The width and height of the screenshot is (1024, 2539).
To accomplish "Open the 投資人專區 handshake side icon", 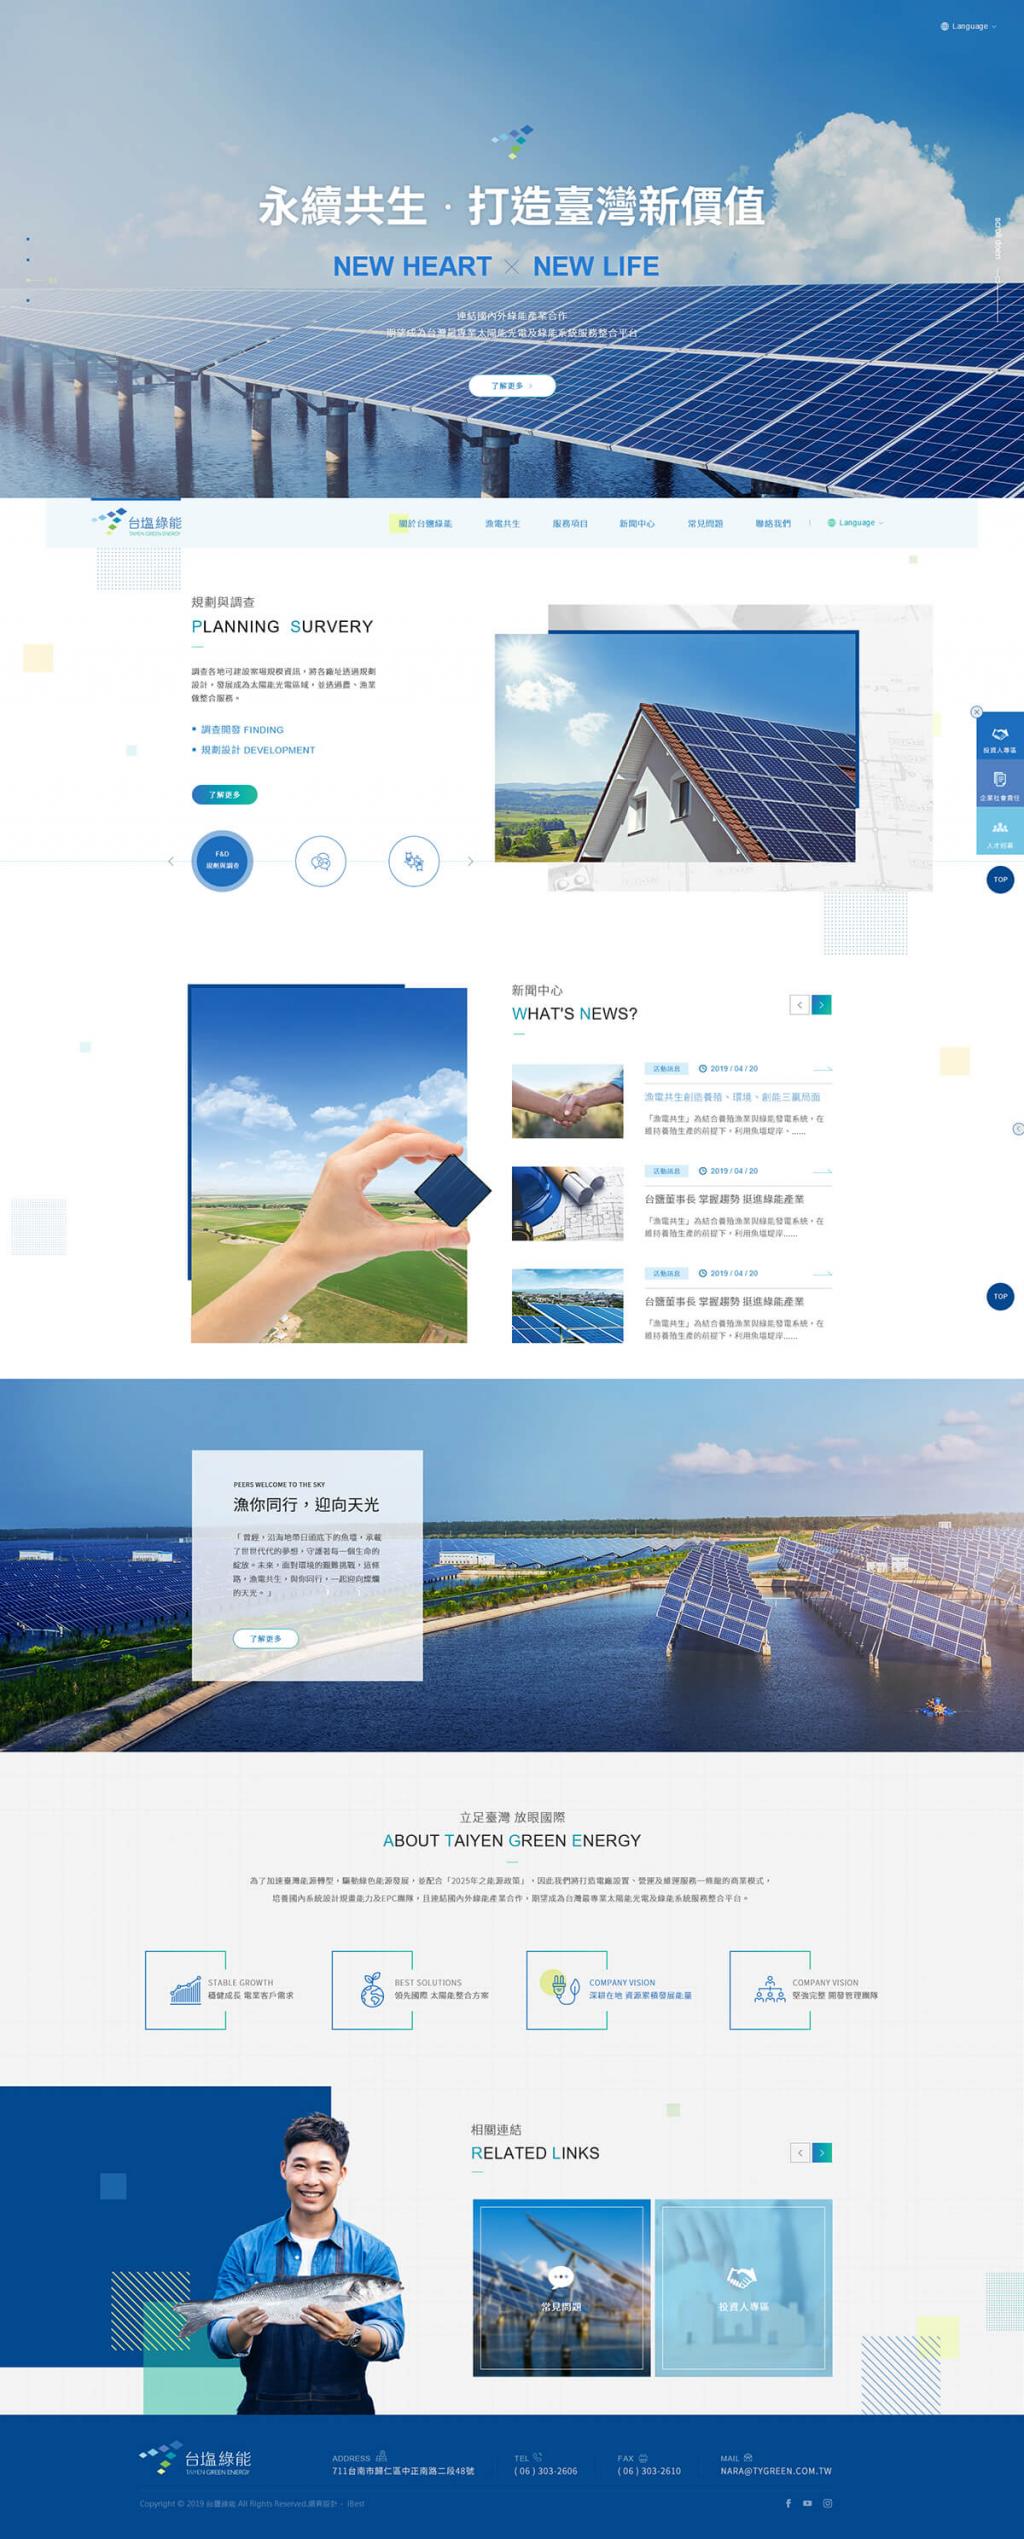I will [1000, 737].
